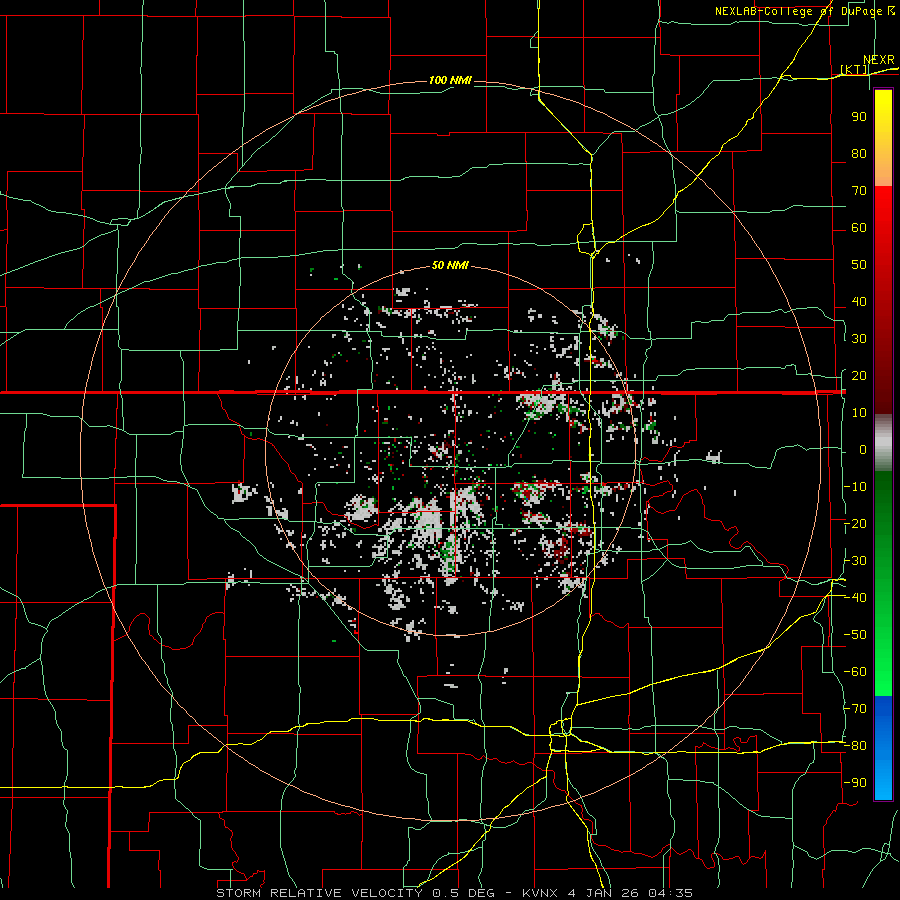
Task: Click the -40 value on velocity scale
Action: 855,598
